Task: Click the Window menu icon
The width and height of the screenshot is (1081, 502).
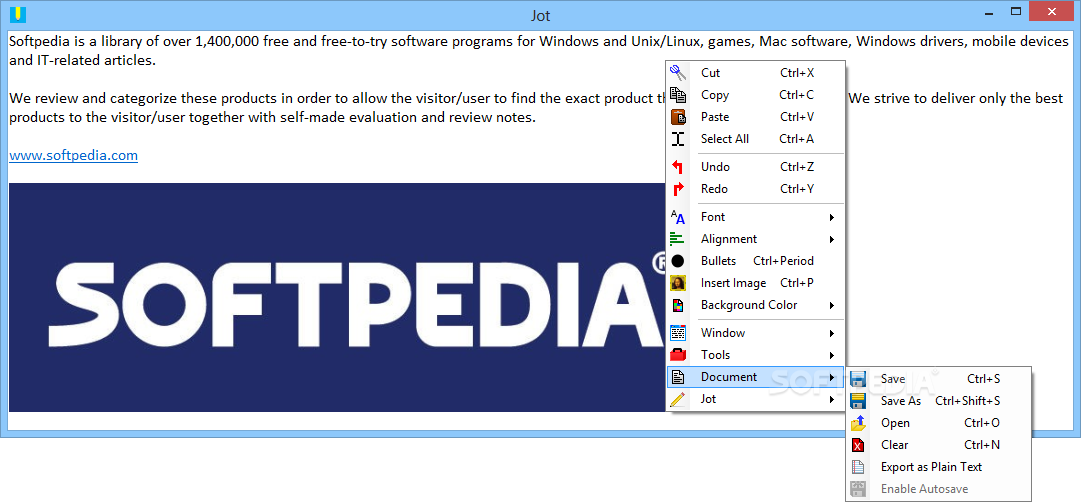Action: tap(678, 333)
